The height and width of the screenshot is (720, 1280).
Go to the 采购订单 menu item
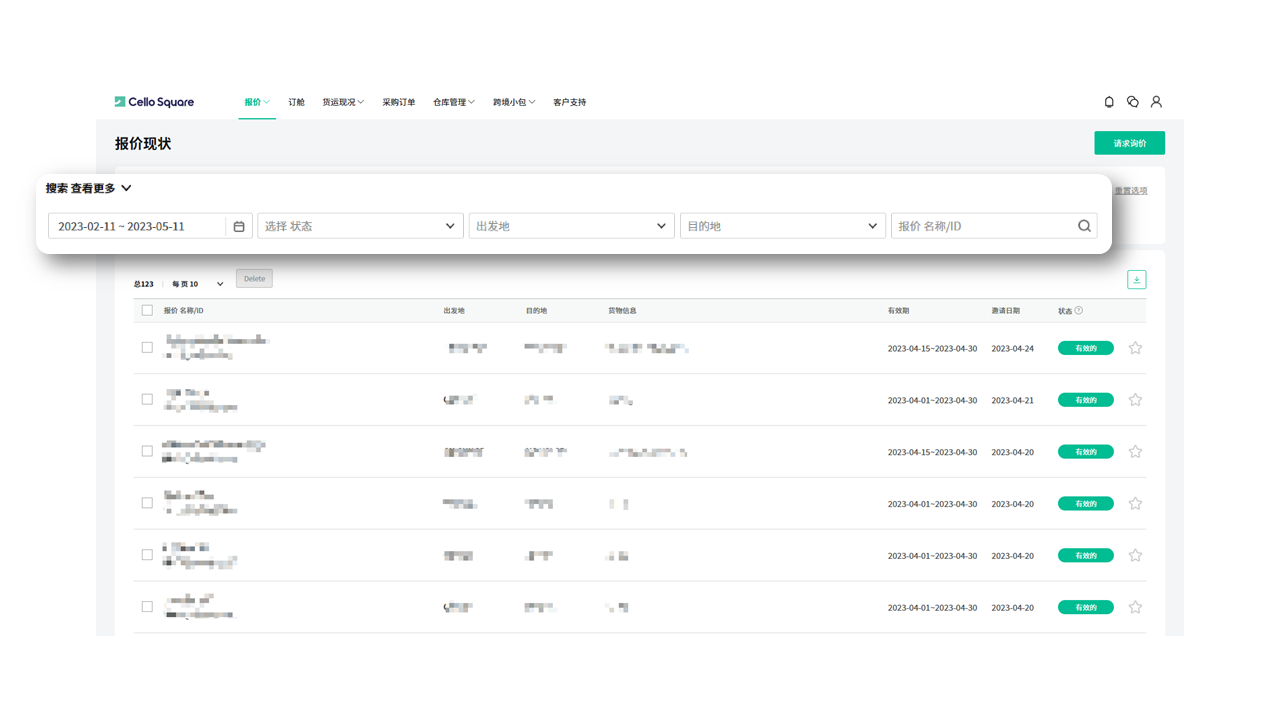coord(398,102)
